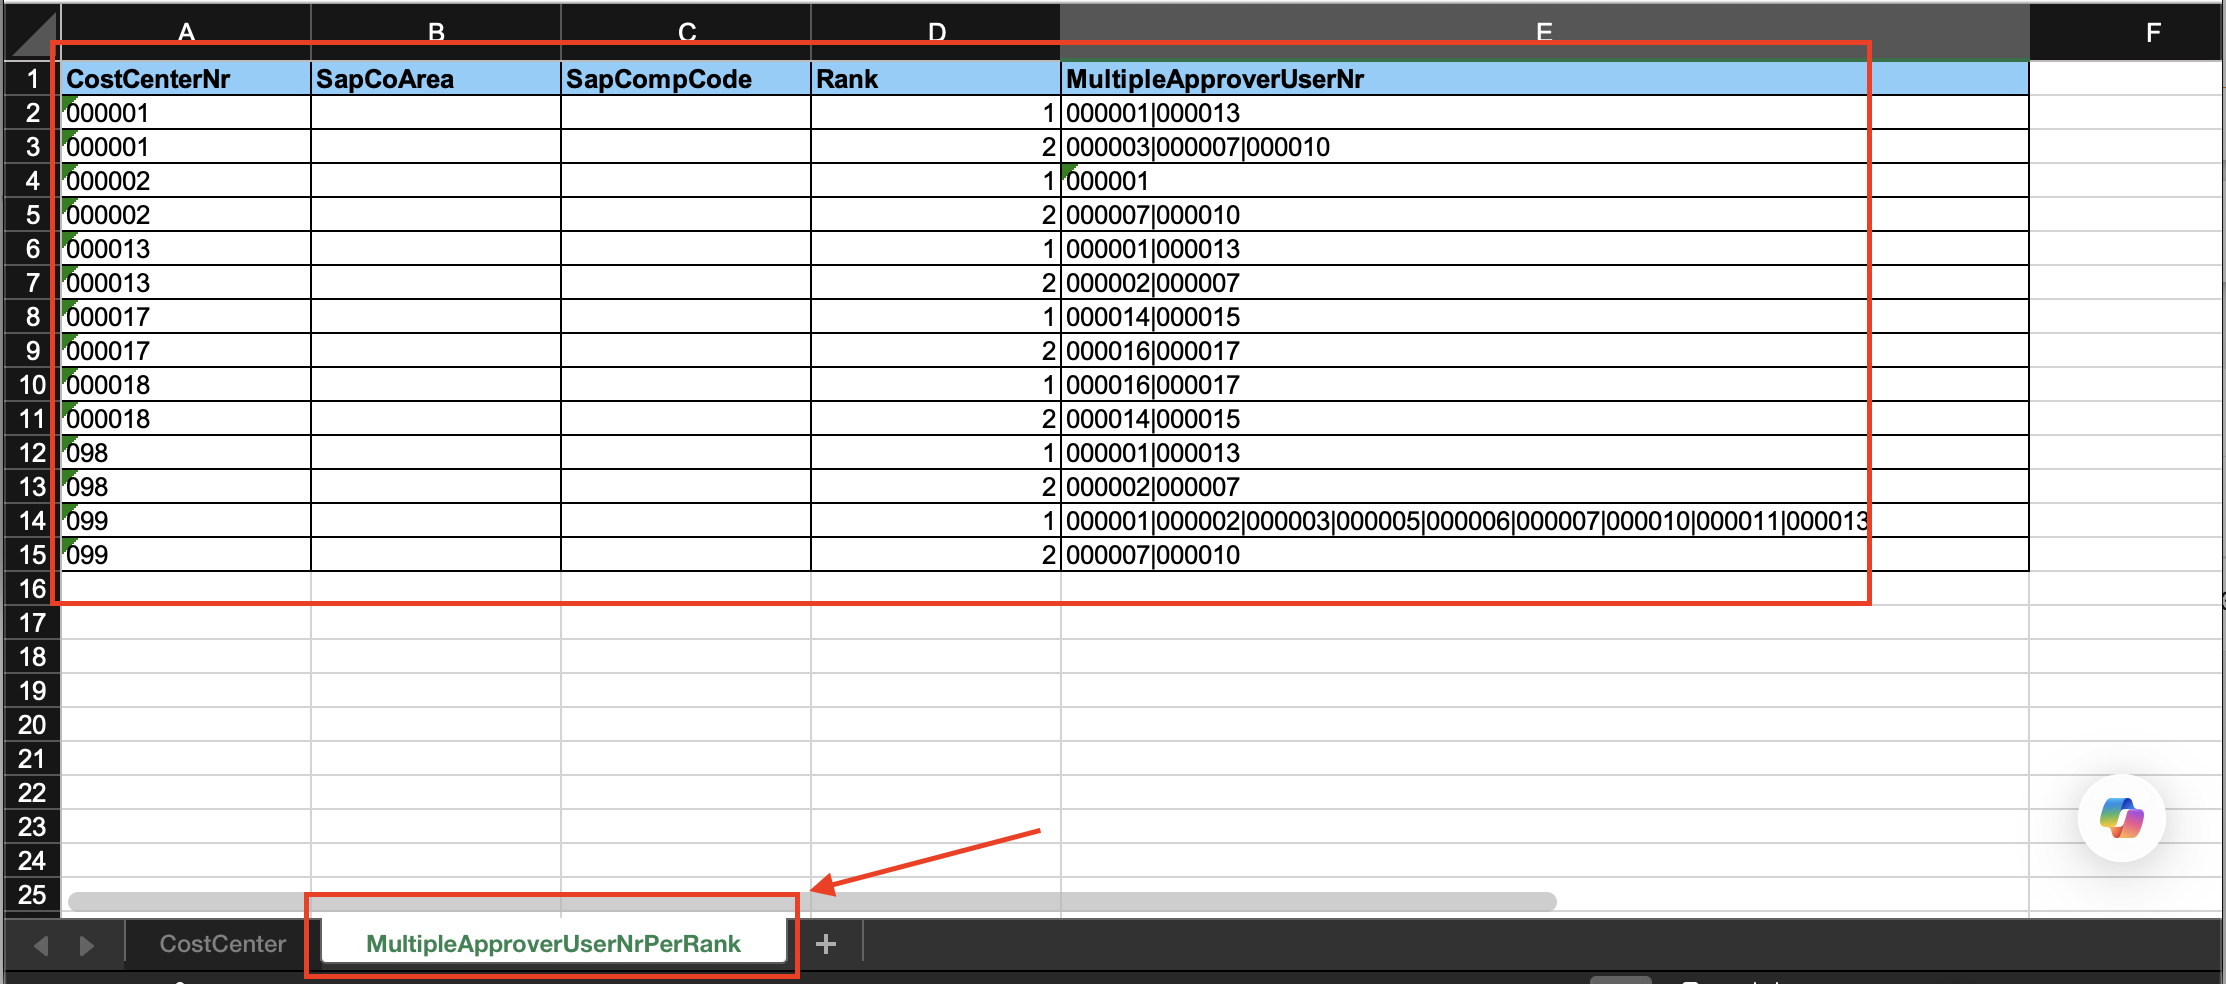This screenshot has height=984, width=2226.
Task: Select column C header
Action: [686, 32]
